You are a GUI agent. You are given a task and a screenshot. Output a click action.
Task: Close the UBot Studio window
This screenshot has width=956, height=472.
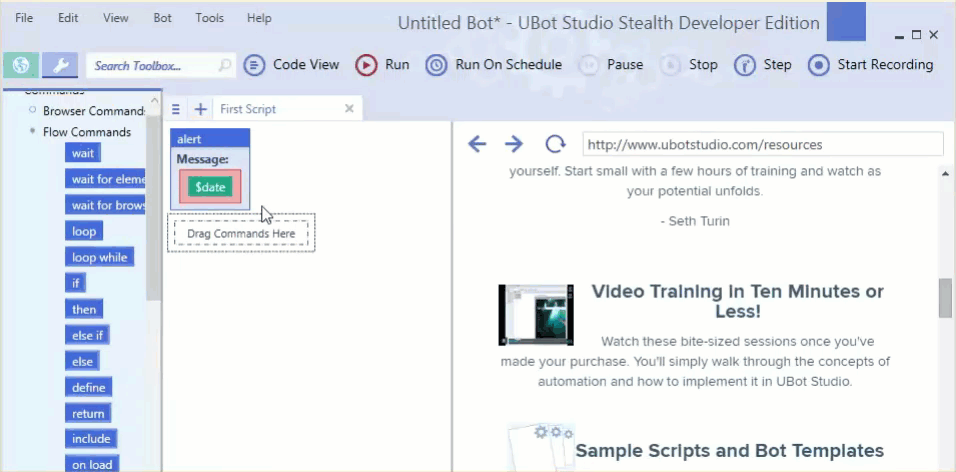(x=933, y=35)
